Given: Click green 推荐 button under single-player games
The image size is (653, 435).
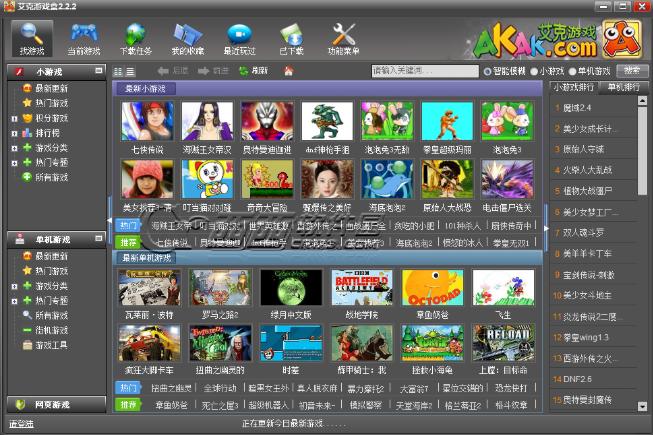Looking at the screenshot, I should point(128,404).
